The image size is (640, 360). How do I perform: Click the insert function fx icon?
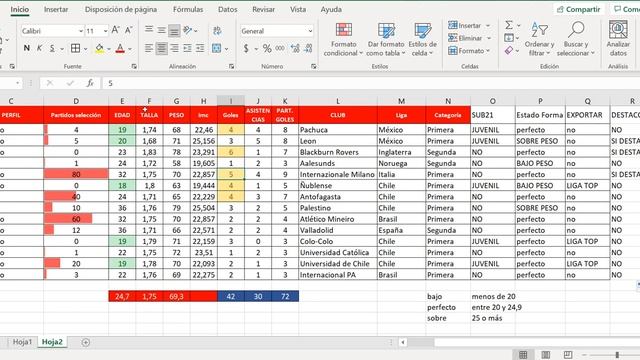pyautogui.click(x=90, y=83)
